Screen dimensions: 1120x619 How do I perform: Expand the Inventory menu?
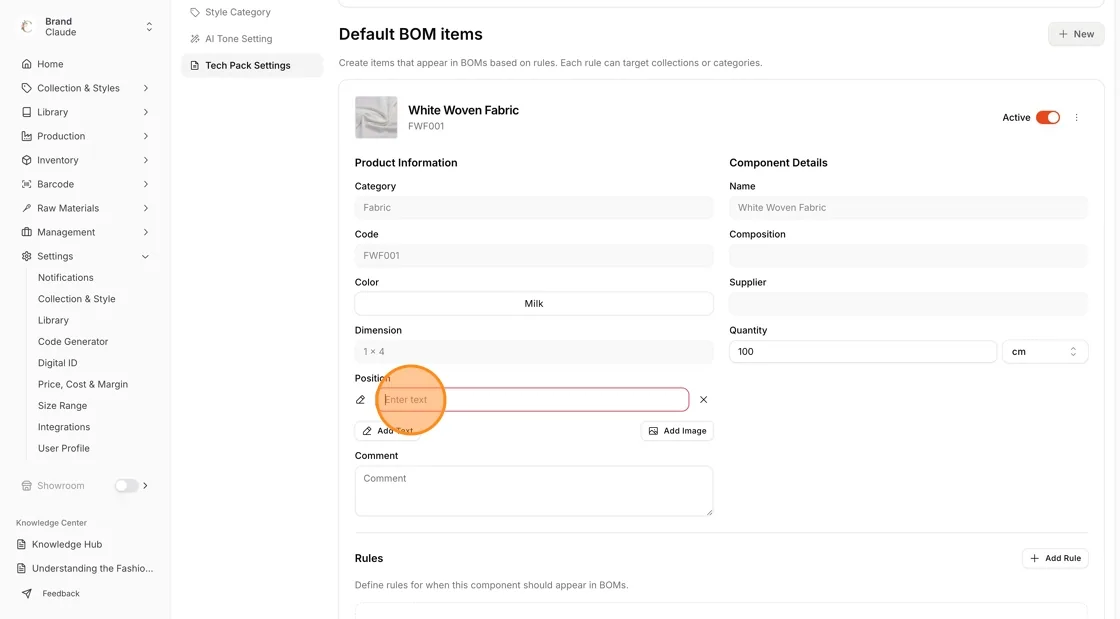coord(146,160)
